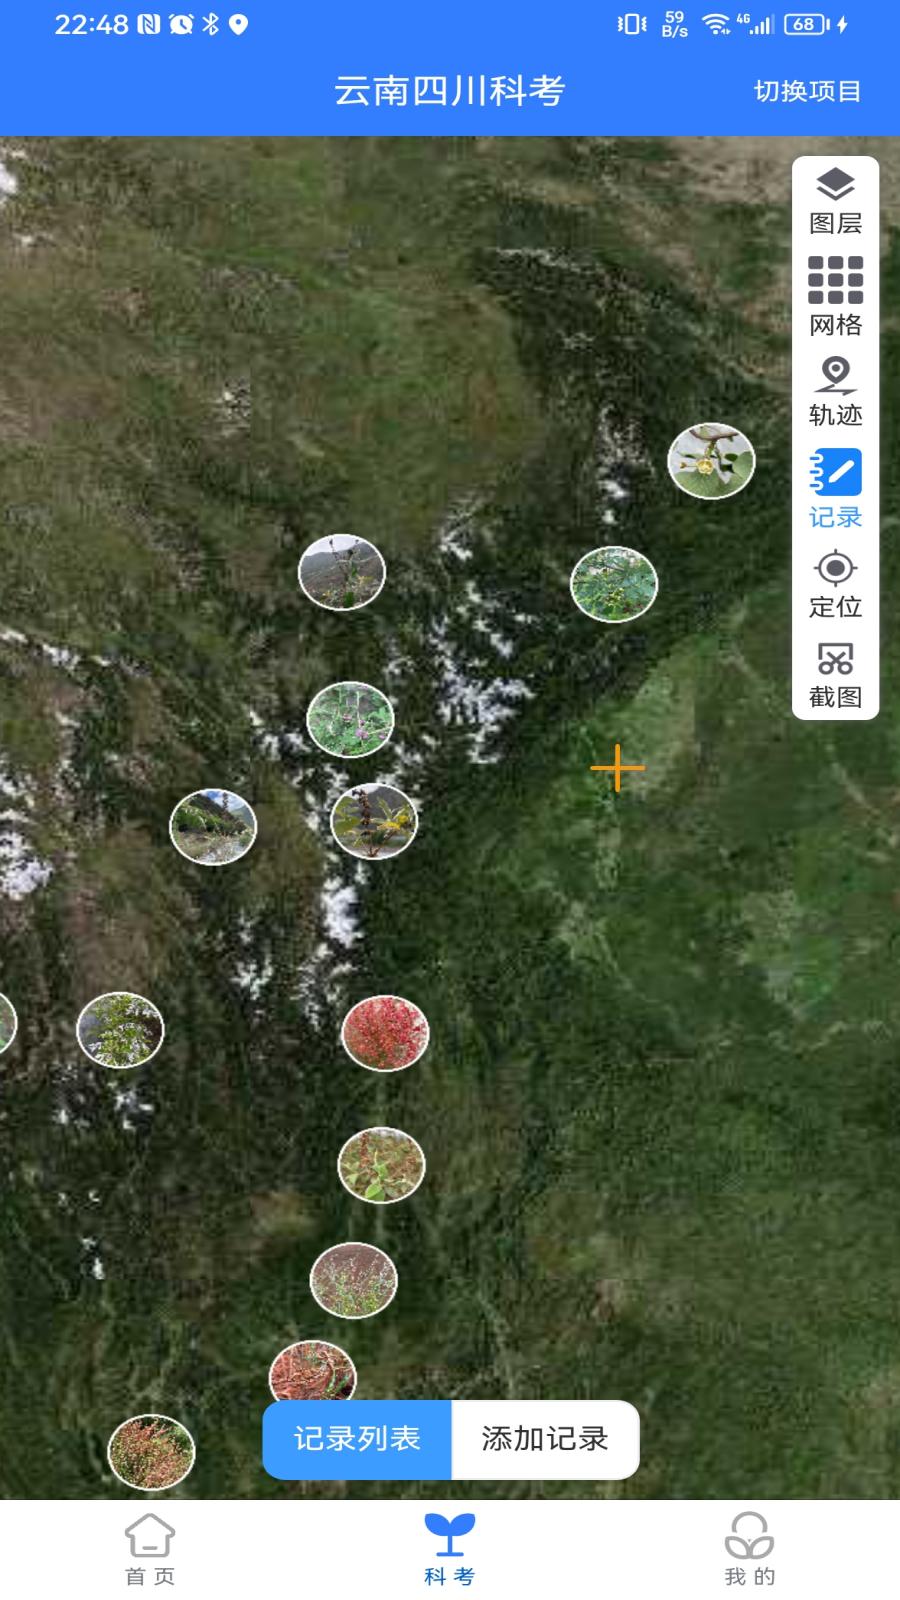Select the 科考 expedition tab
The height and width of the screenshot is (1600, 900).
point(449,1549)
